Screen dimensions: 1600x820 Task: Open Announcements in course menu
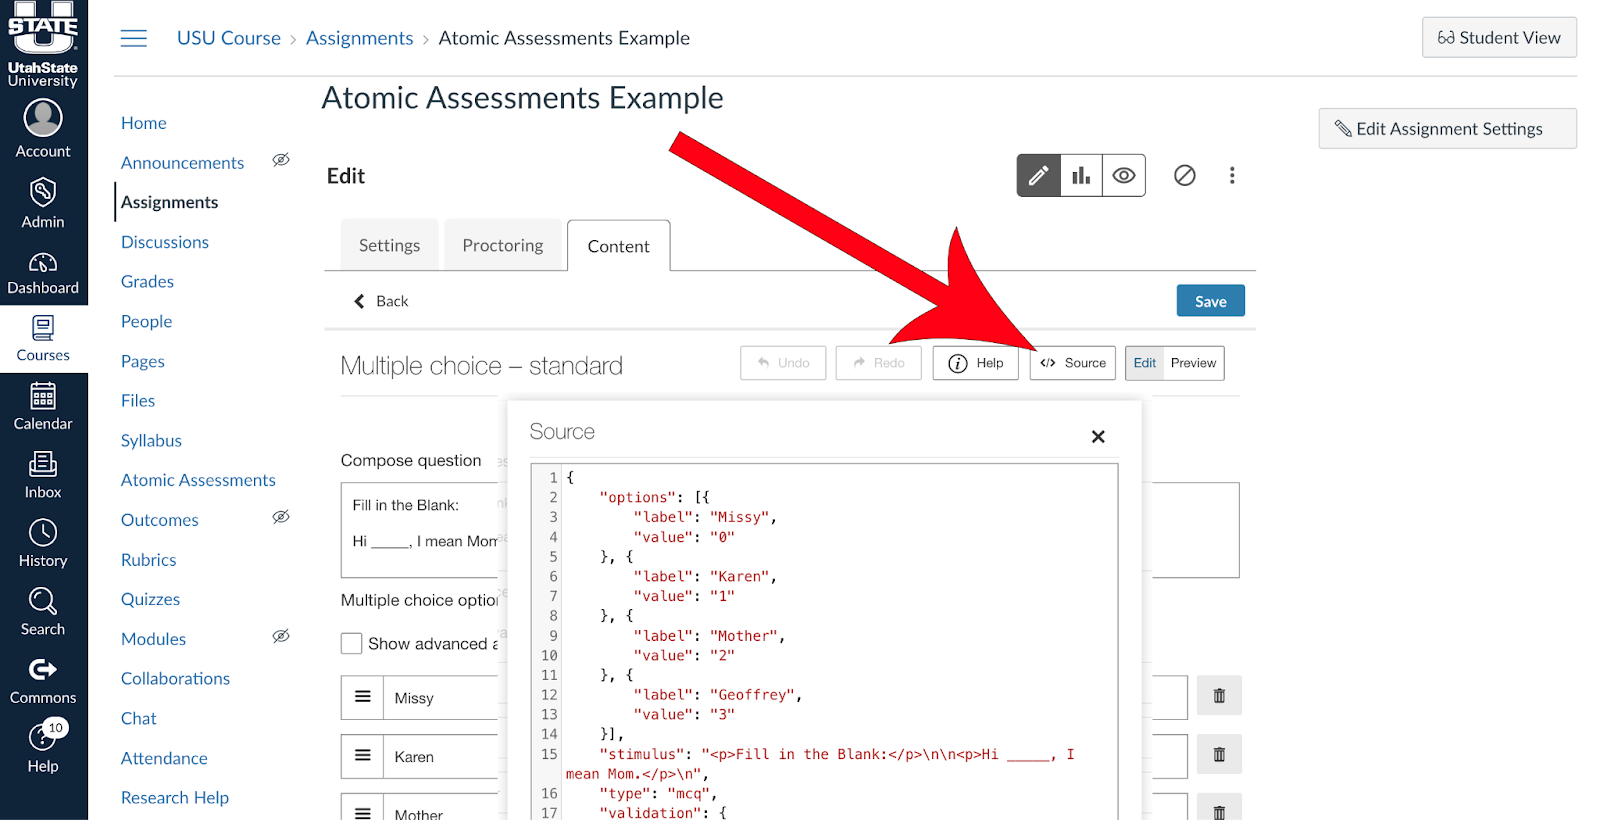click(182, 163)
